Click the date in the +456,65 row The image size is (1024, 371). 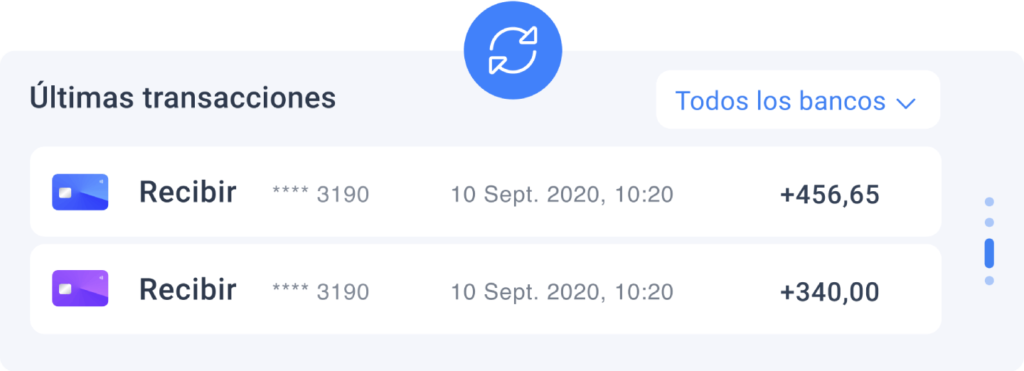562,195
